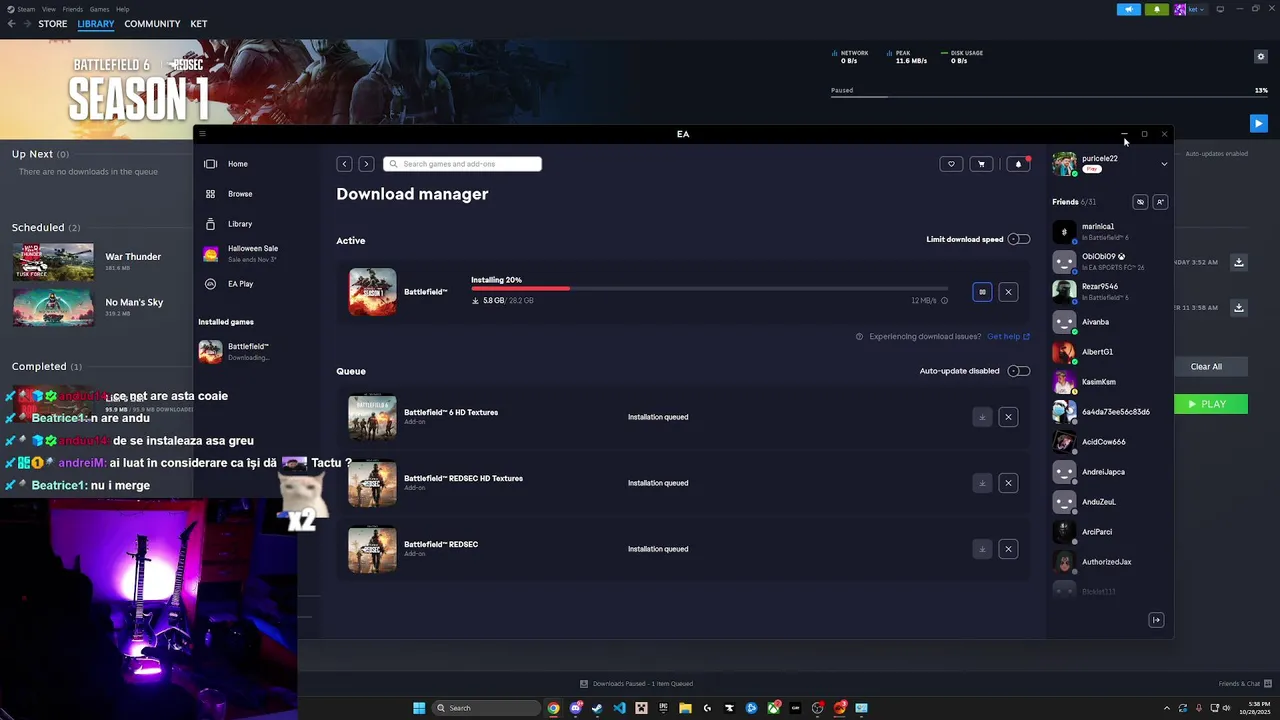Viewport: 1280px width, 720px height.
Task: Click Get help link
Action: coord(1008,337)
